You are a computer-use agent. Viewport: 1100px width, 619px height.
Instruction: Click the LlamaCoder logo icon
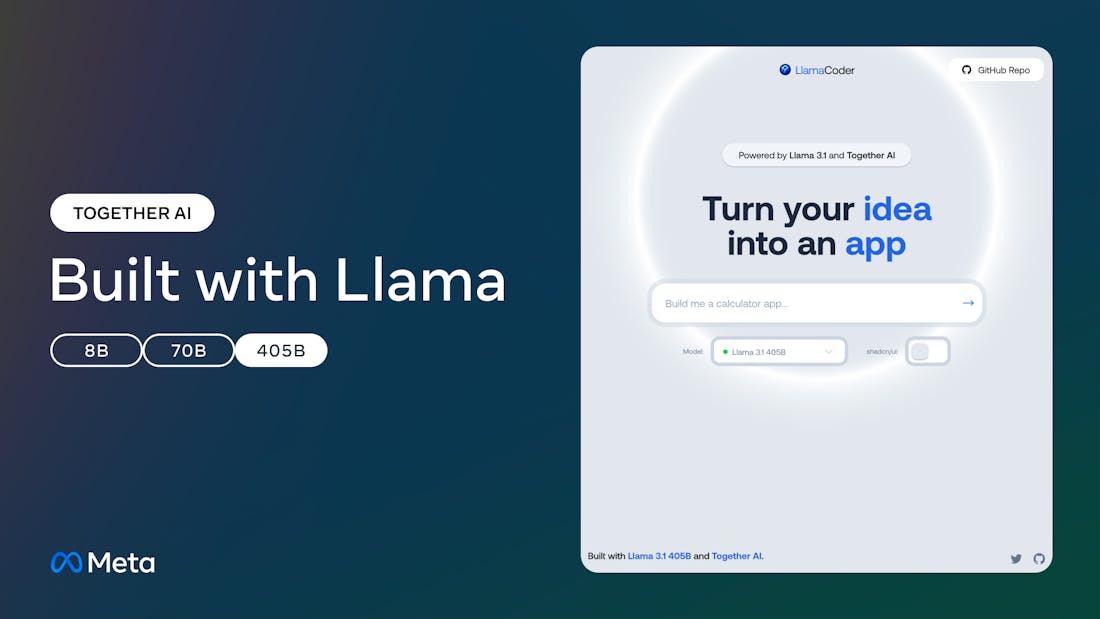point(785,69)
